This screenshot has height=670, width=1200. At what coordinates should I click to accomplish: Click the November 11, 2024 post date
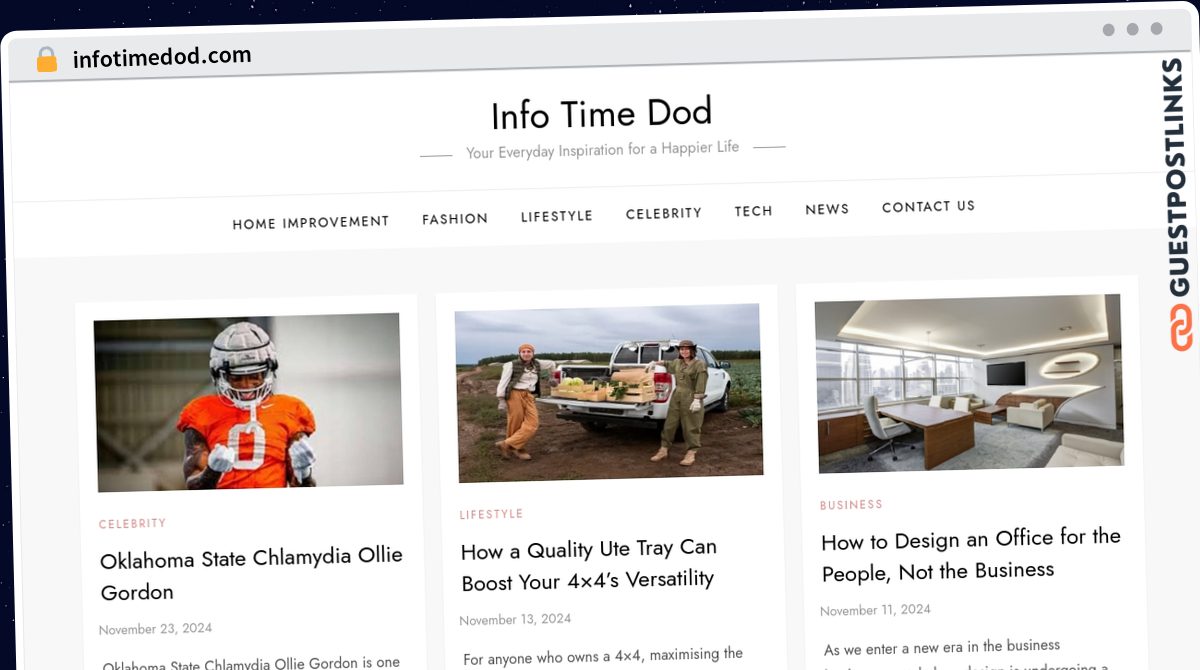[x=875, y=610]
